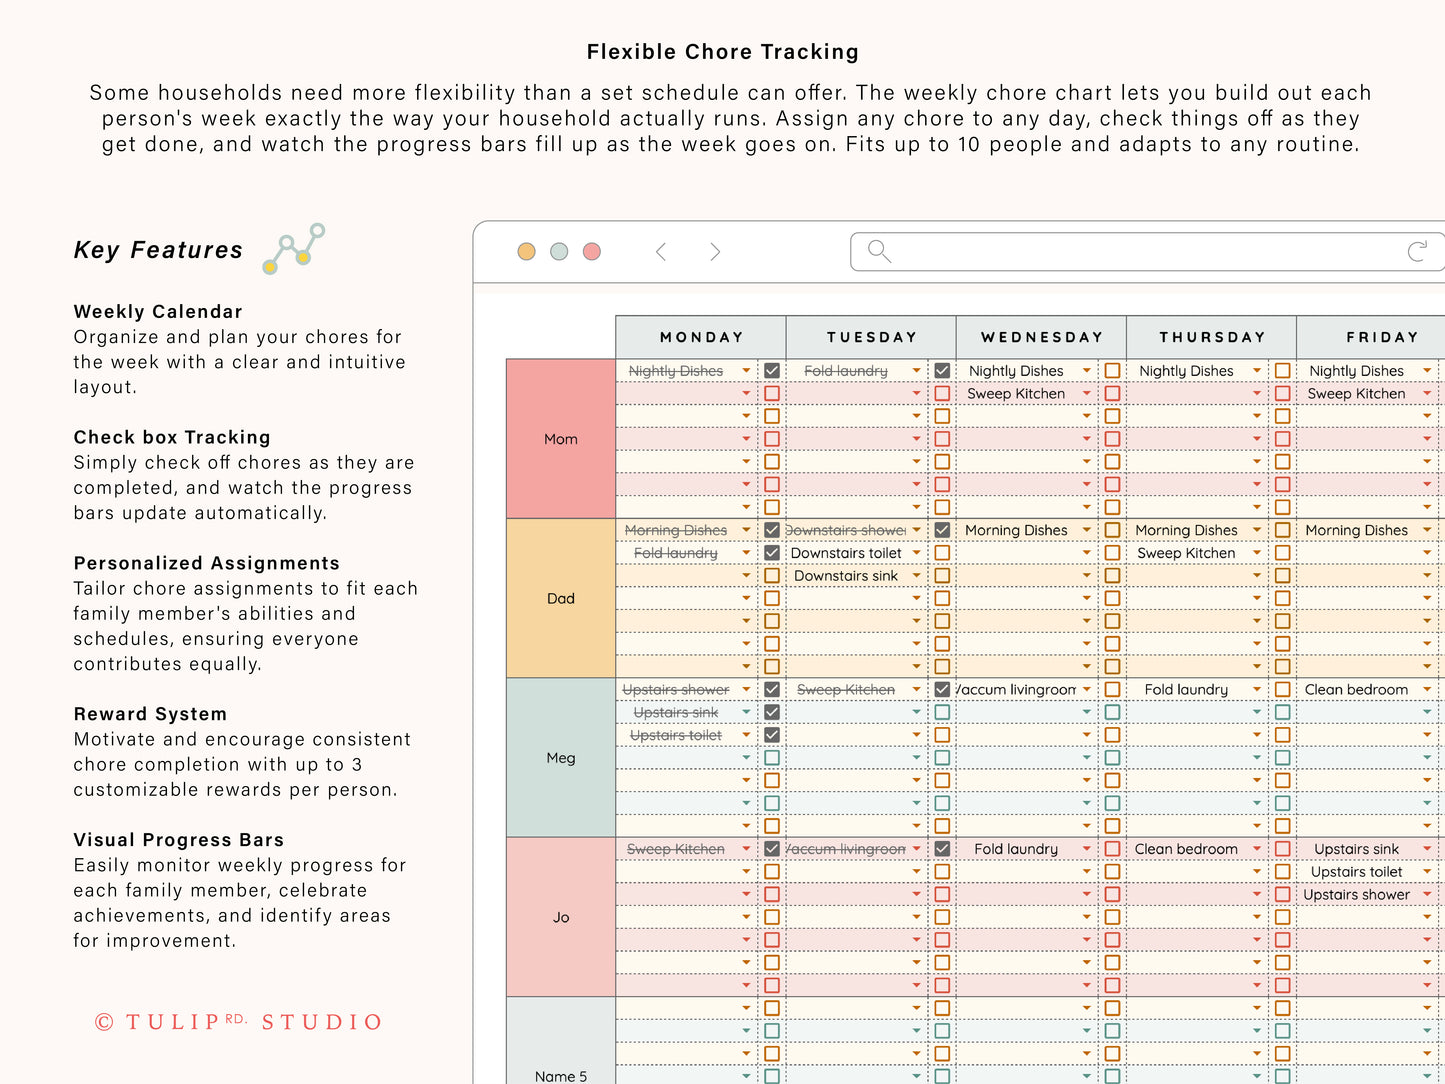The image size is (1445, 1084).
Task: Click the Name 5 cell
Action: click(x=561, y=1041)
